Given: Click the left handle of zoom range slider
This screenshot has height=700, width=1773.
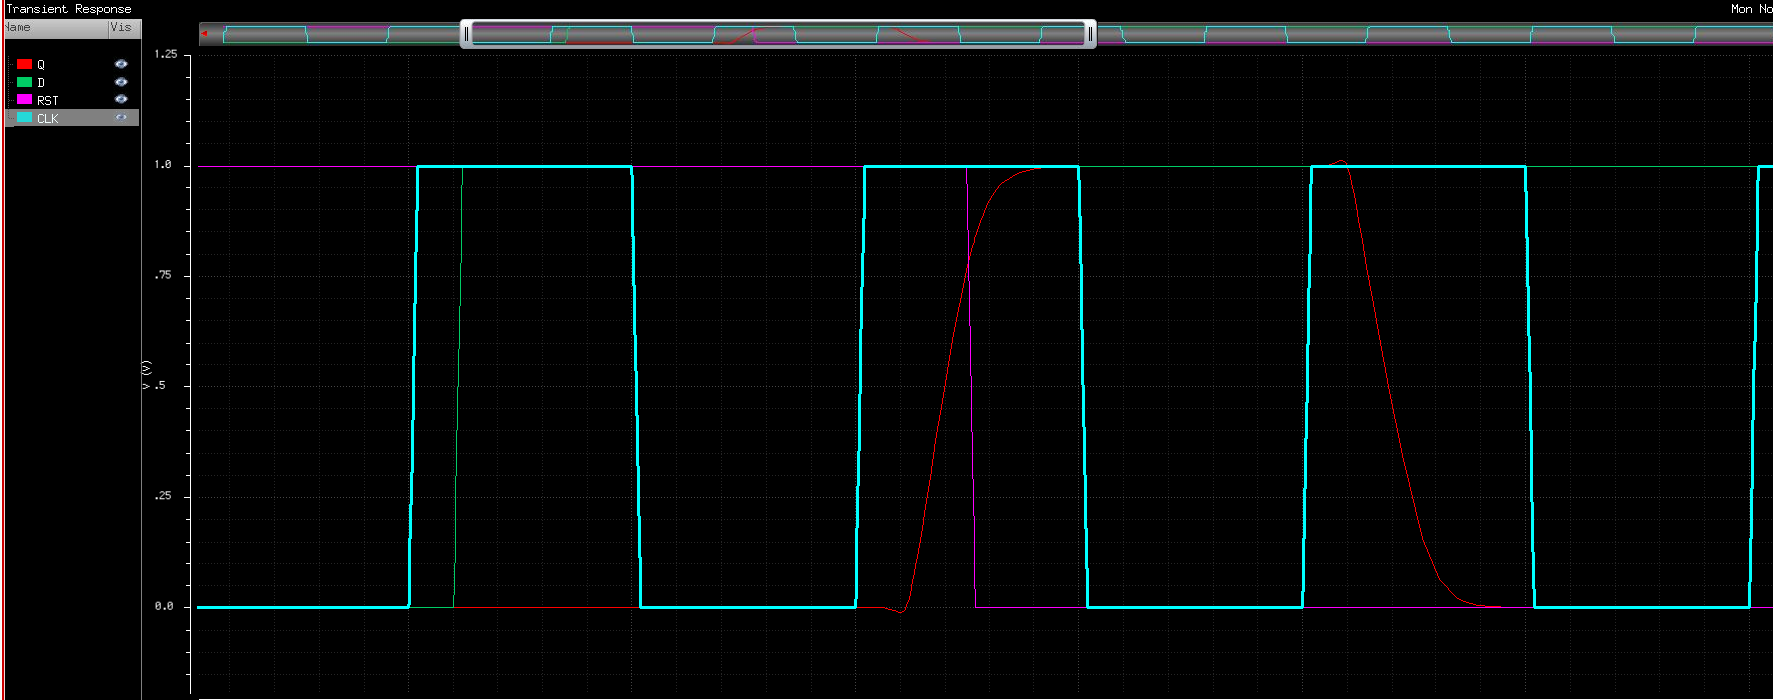Looking at the screenshot, I should point(466,34).
